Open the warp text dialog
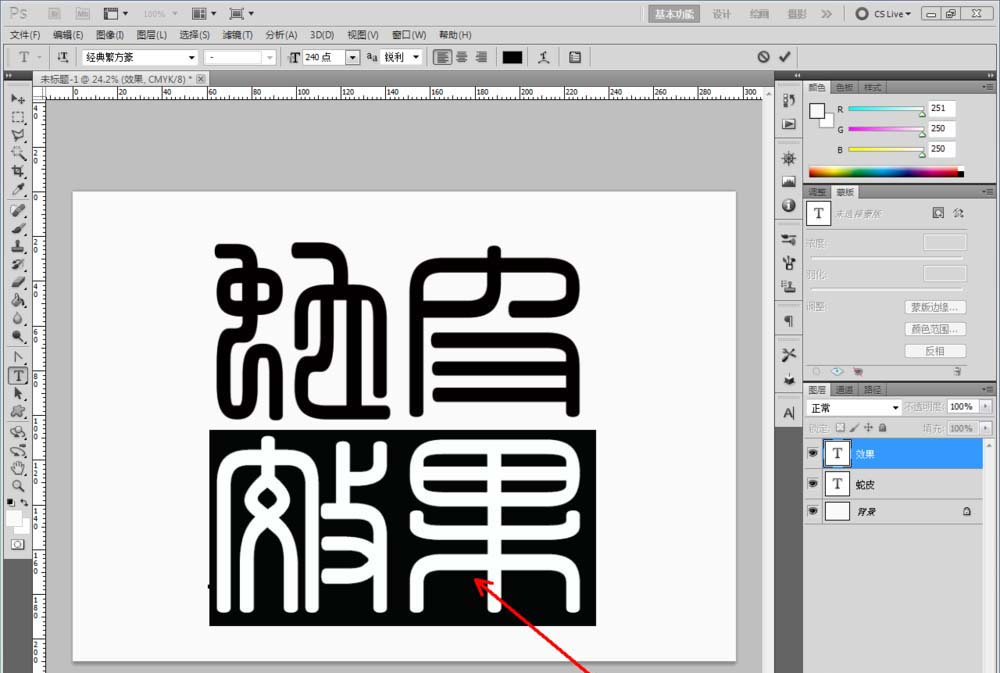 (x=544, y=57)
